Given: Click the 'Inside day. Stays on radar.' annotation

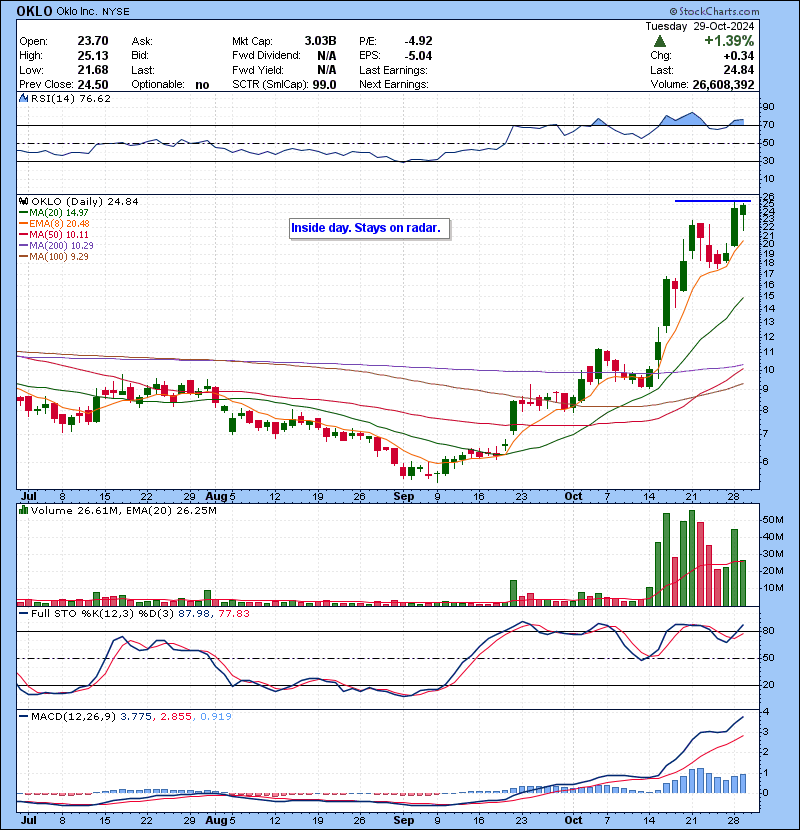Looking at the screenshot, I should (370, 229).
